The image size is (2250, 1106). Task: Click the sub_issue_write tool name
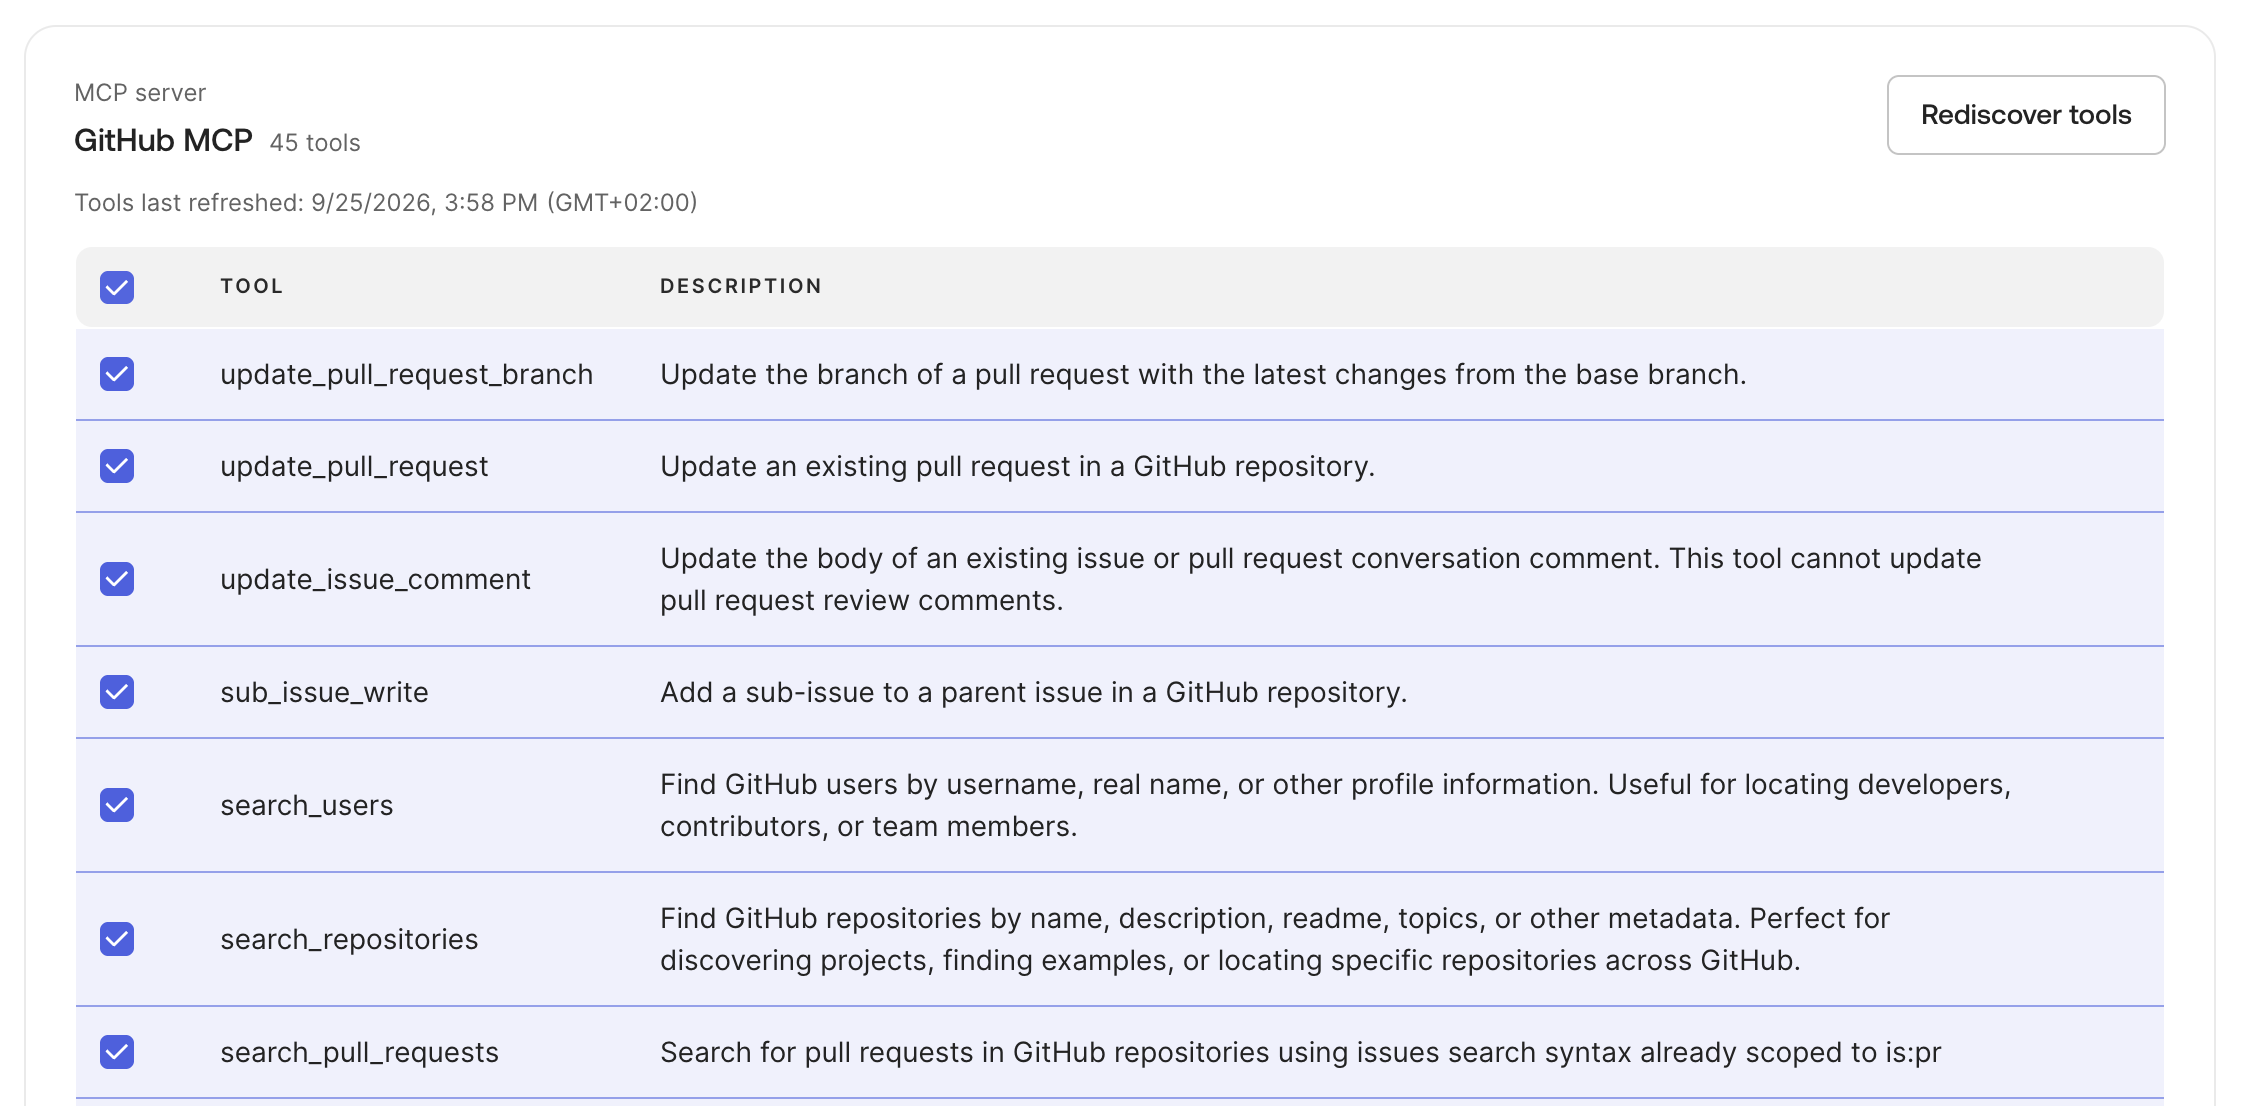pyautogui.click(x=324, y=693)
